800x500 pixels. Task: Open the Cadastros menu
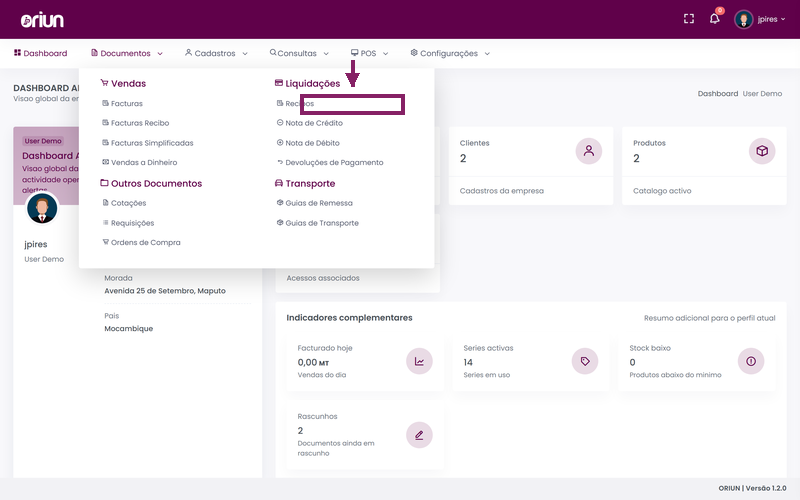(x=210, y=53)
